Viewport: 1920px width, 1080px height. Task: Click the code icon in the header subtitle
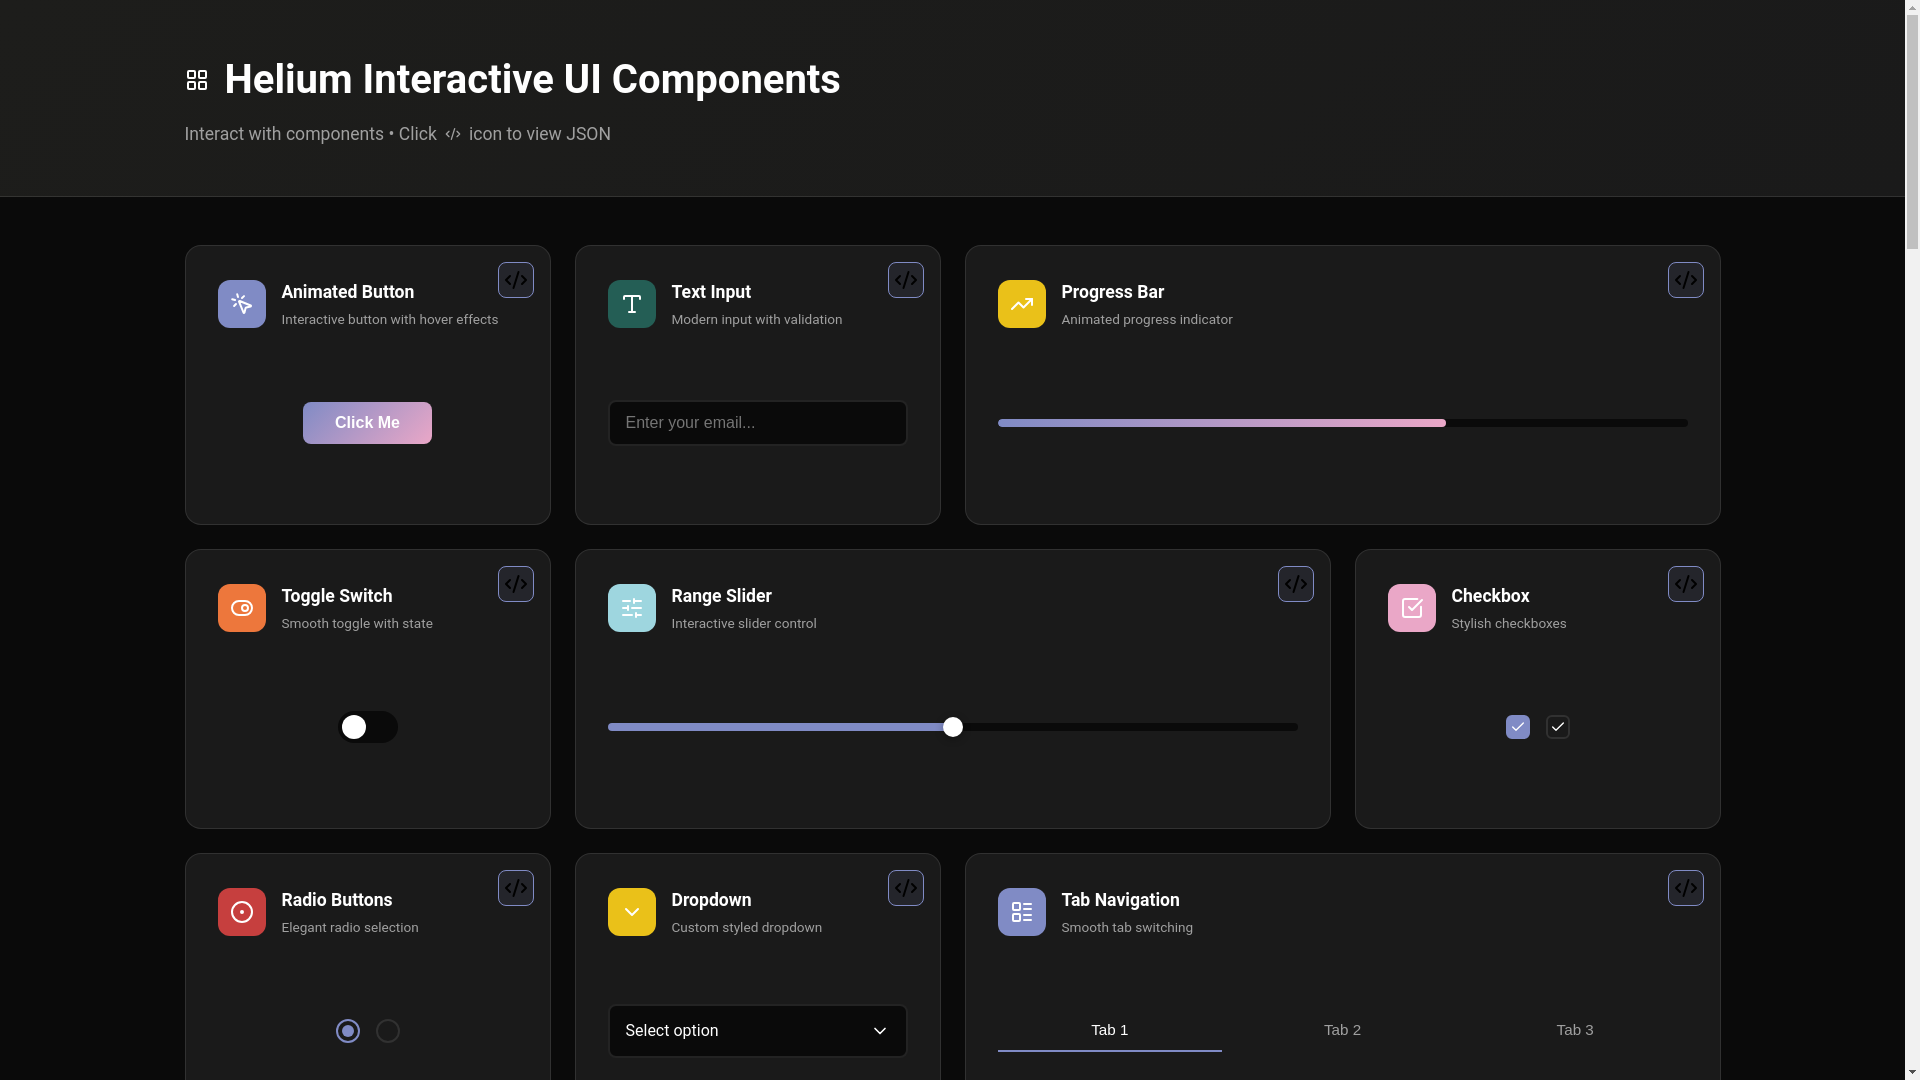(x=453, y=134)
